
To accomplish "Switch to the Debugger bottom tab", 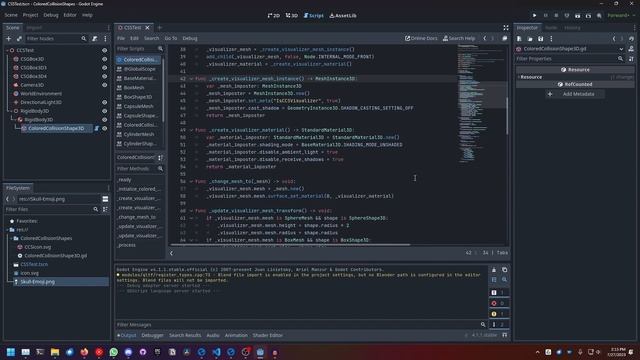I will pyautogui.click(x=152, y=335).
